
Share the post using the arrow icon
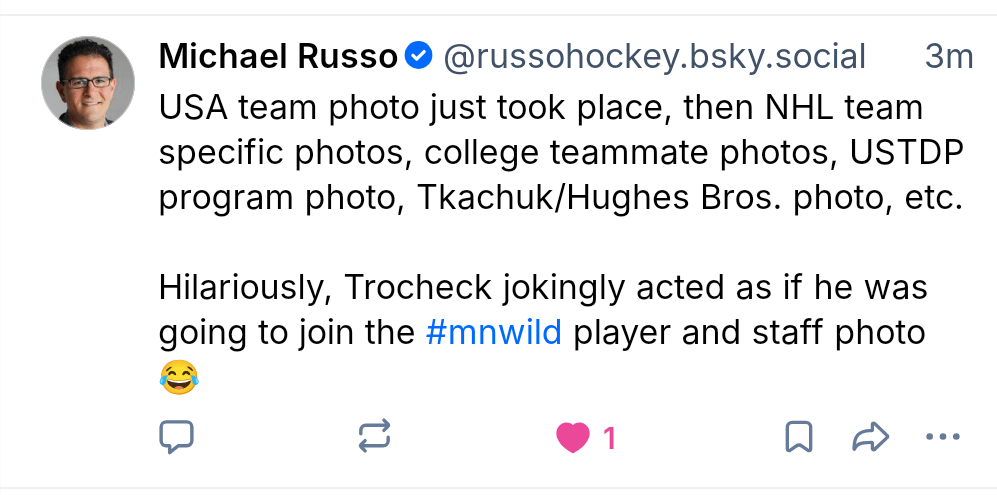pos(870,436)
